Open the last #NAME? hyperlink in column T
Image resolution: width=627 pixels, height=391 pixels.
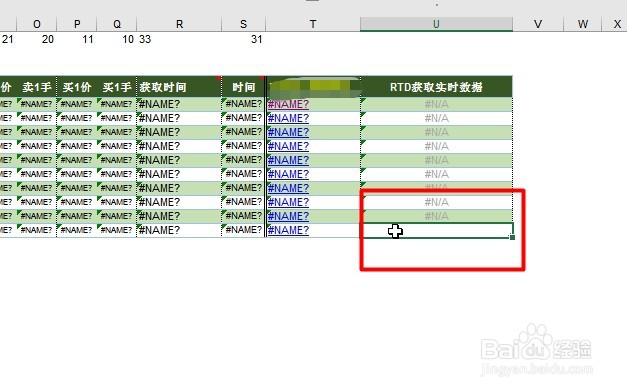pyautogui.click(x=288, y=230)
